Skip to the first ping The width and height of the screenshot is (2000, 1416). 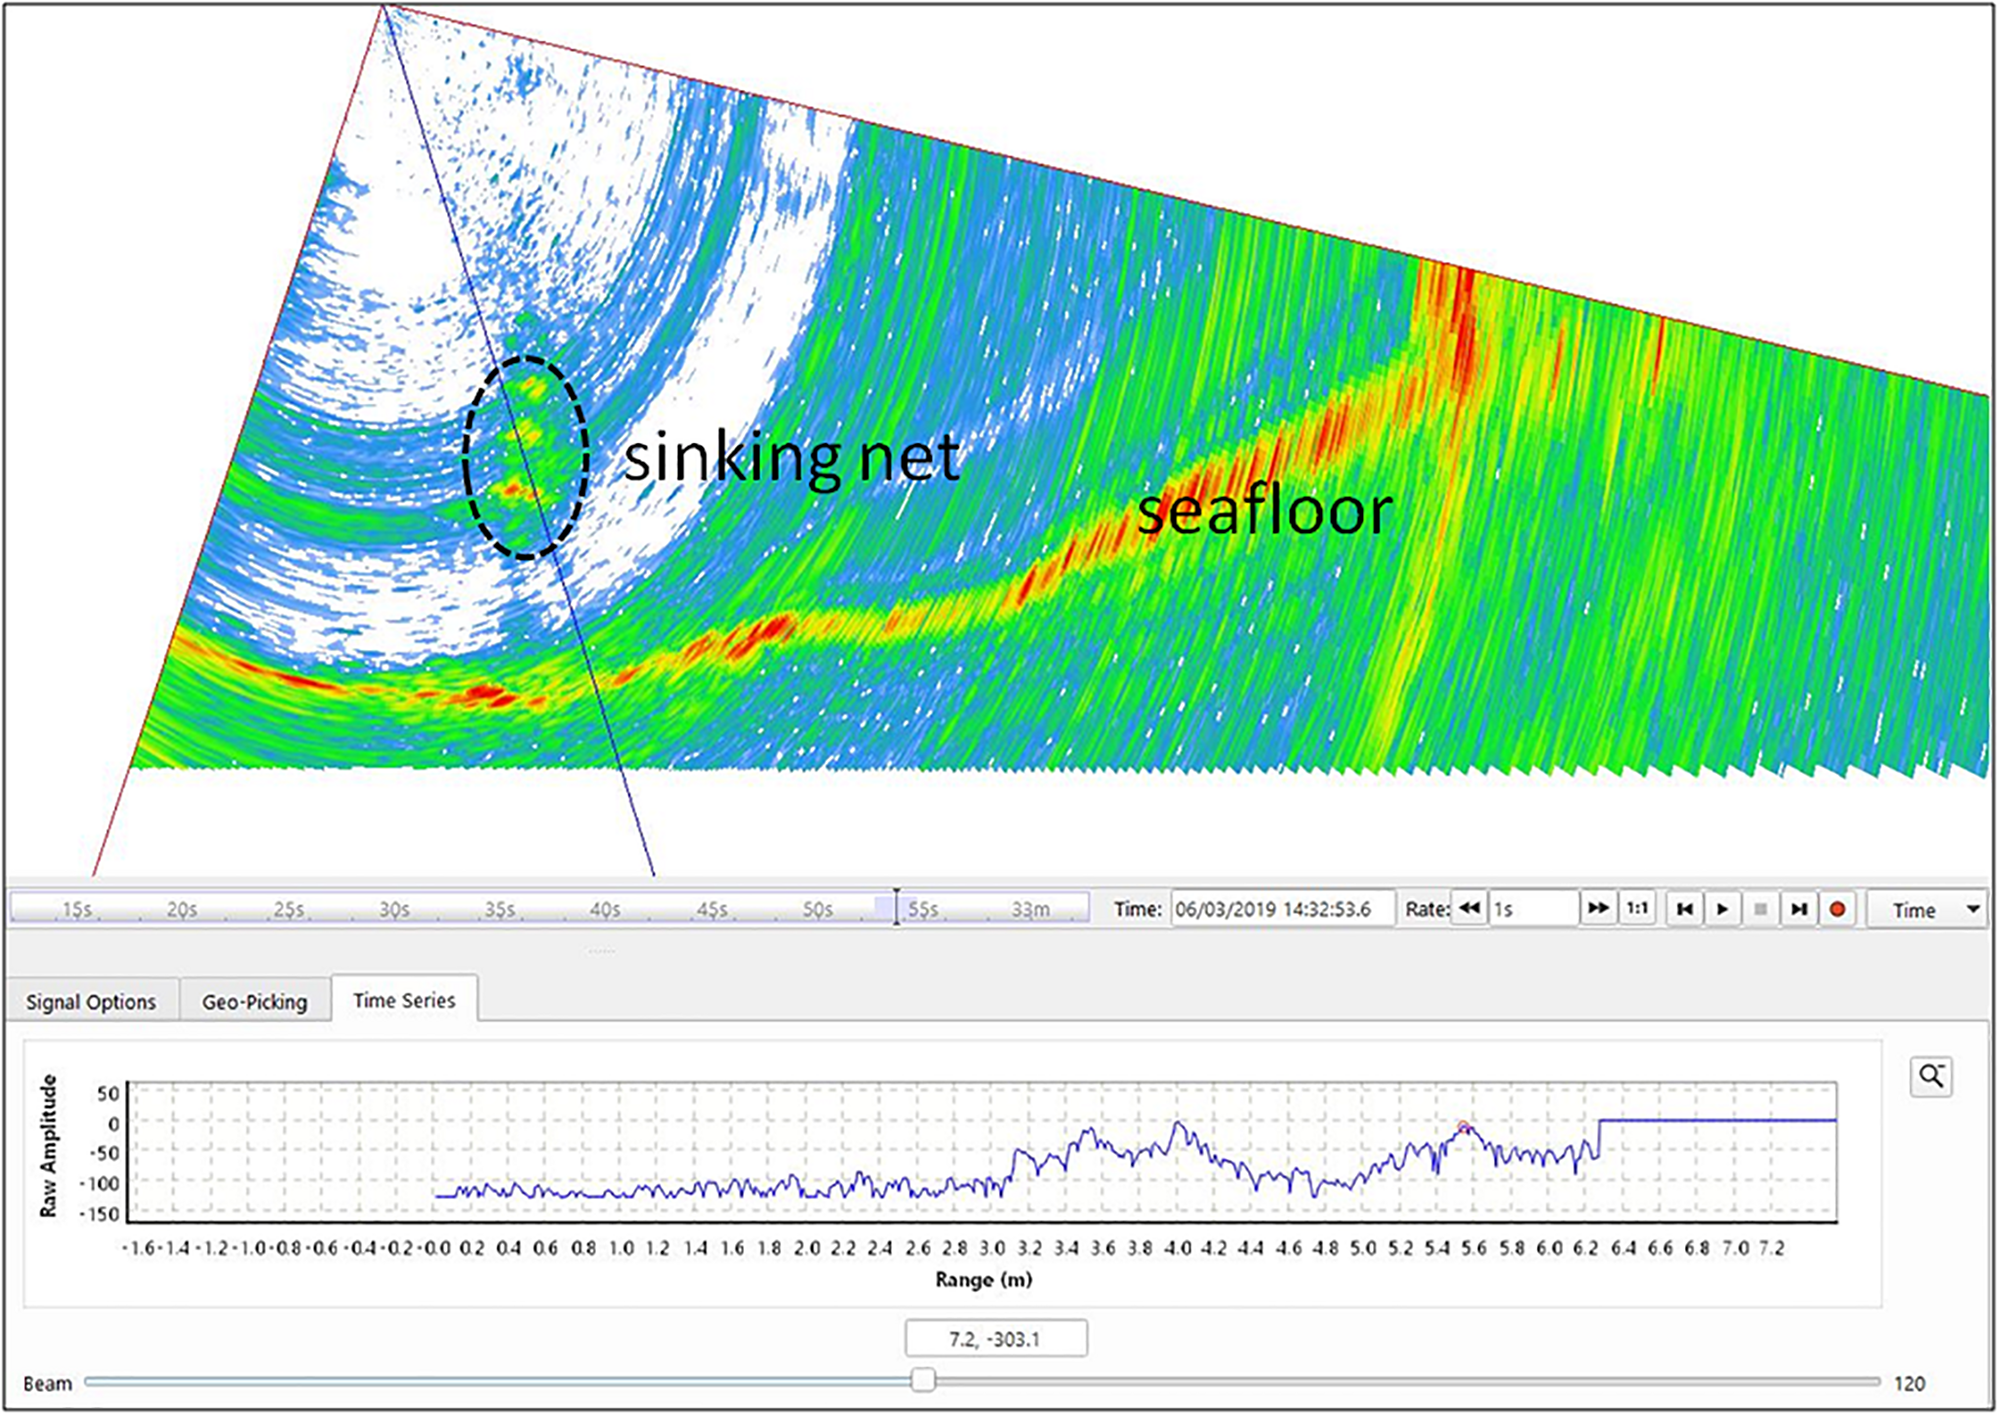point(1686,909)
